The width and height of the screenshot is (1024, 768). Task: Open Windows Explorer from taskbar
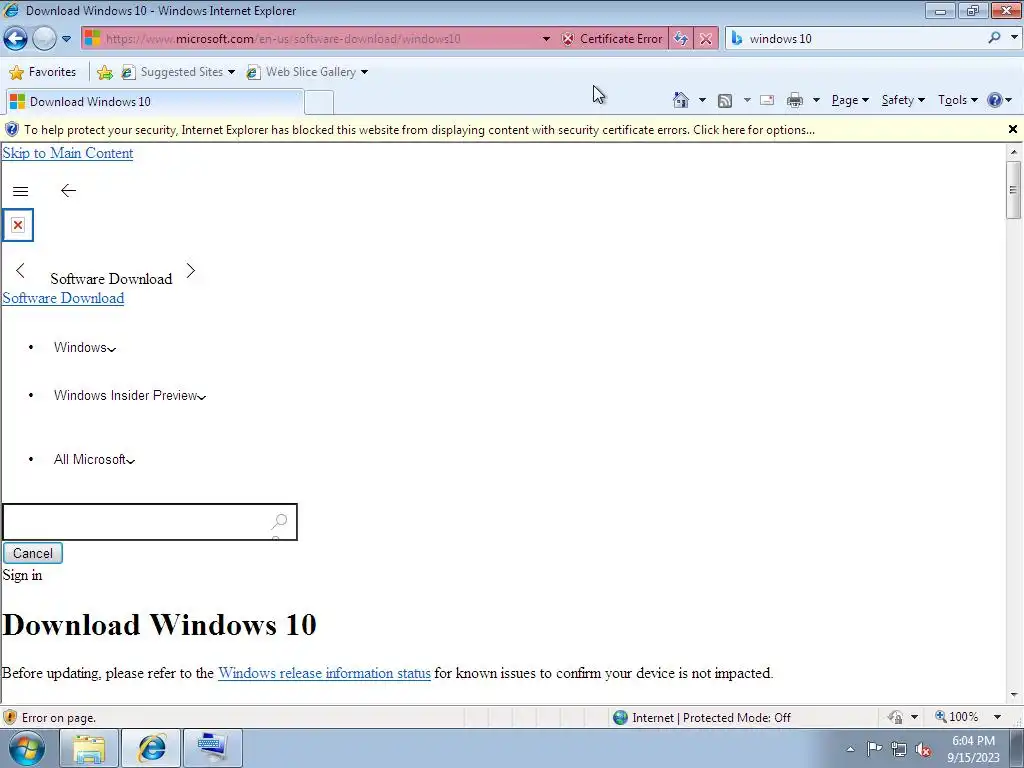(89, 748)
